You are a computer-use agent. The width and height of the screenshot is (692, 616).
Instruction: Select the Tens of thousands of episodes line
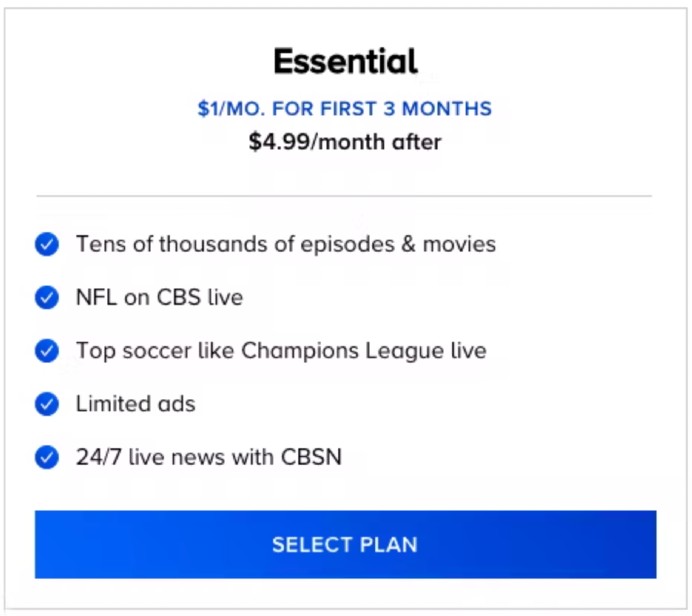tap(285, 244)
